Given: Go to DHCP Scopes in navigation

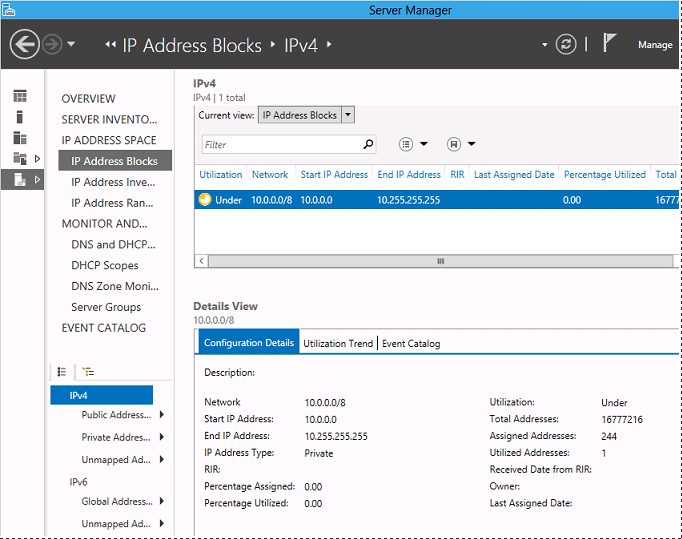Looking at the screenshot, I should 105,266.
